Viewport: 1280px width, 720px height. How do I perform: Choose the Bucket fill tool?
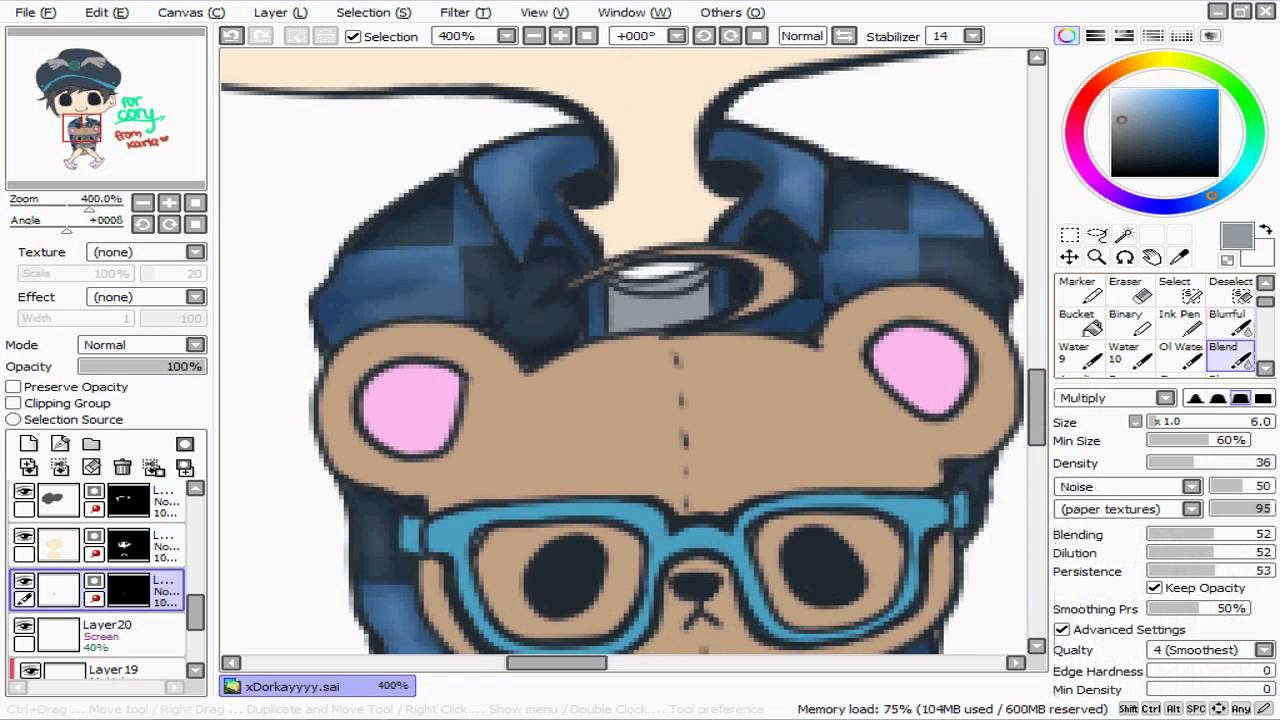pos(1080,322)
